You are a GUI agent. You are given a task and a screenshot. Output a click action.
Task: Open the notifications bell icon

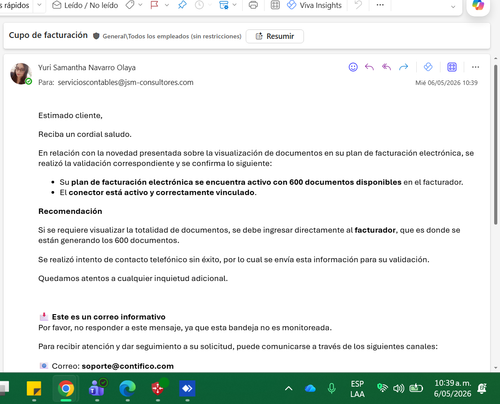[482, 388]
